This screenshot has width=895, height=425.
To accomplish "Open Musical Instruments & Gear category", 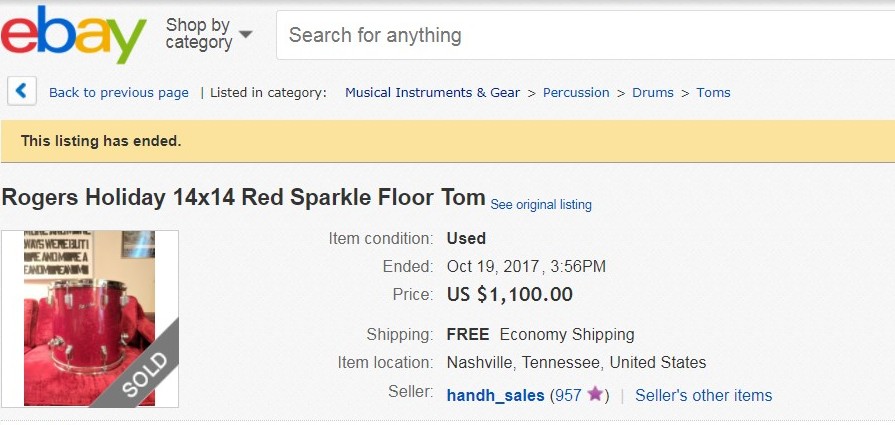I will coord(433,92).
